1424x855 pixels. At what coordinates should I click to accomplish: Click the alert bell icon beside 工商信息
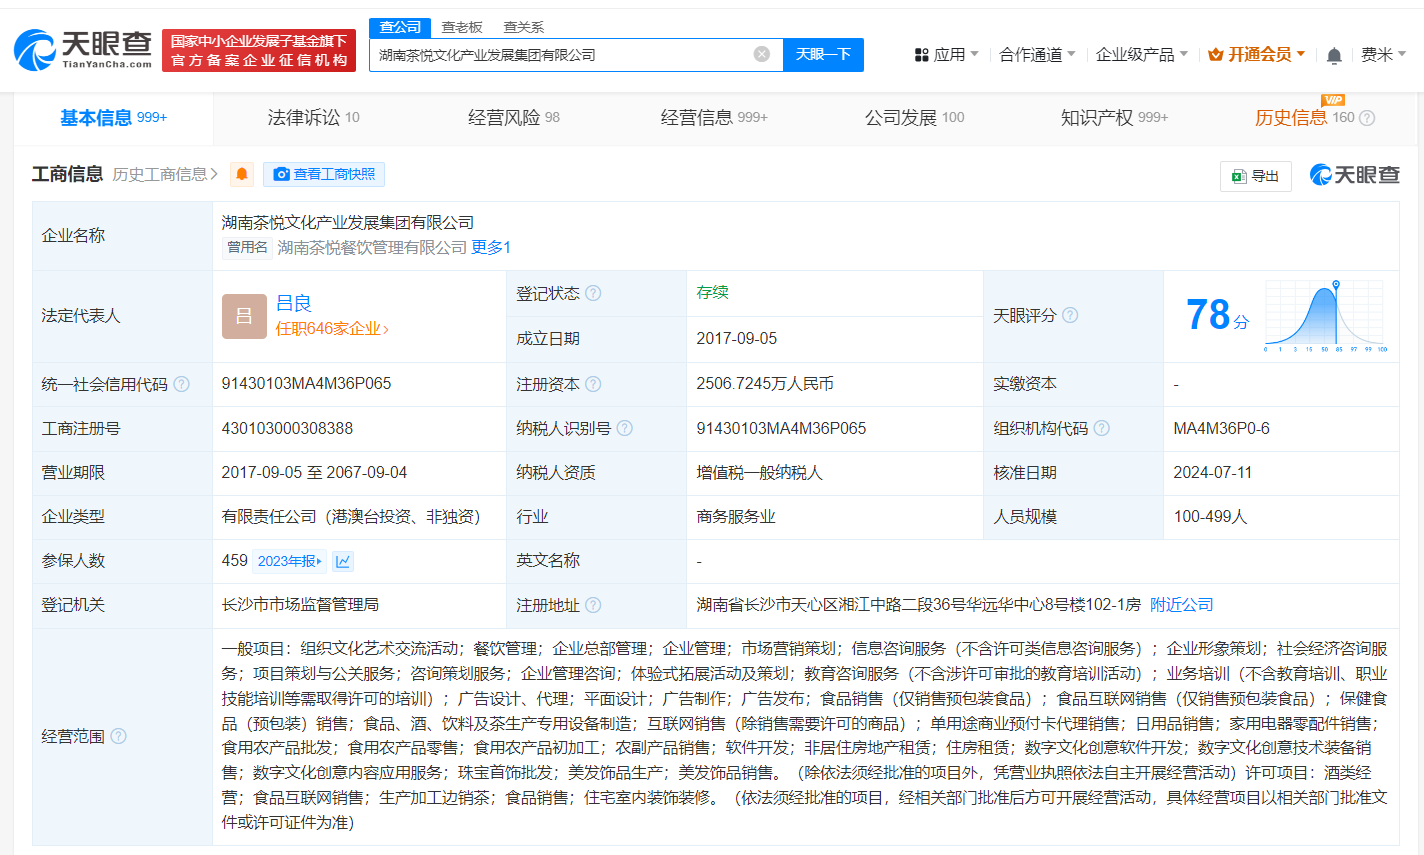point(241,175)
